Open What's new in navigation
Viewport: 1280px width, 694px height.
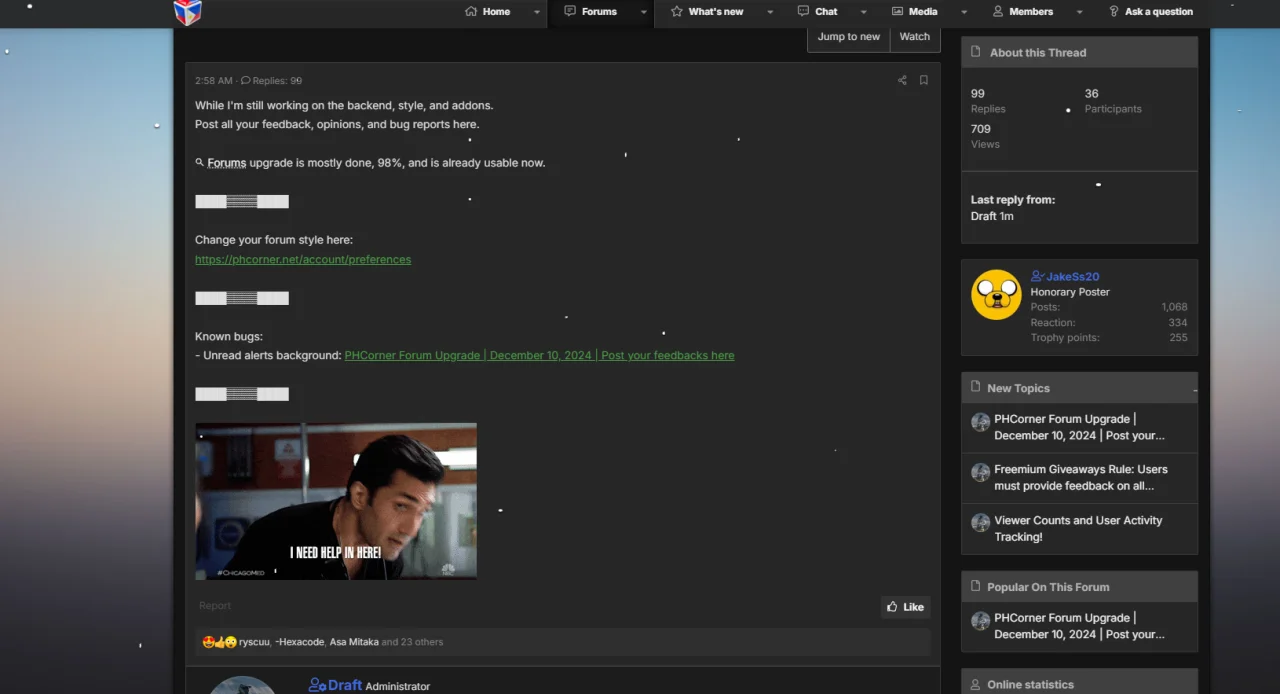(707, 12)
